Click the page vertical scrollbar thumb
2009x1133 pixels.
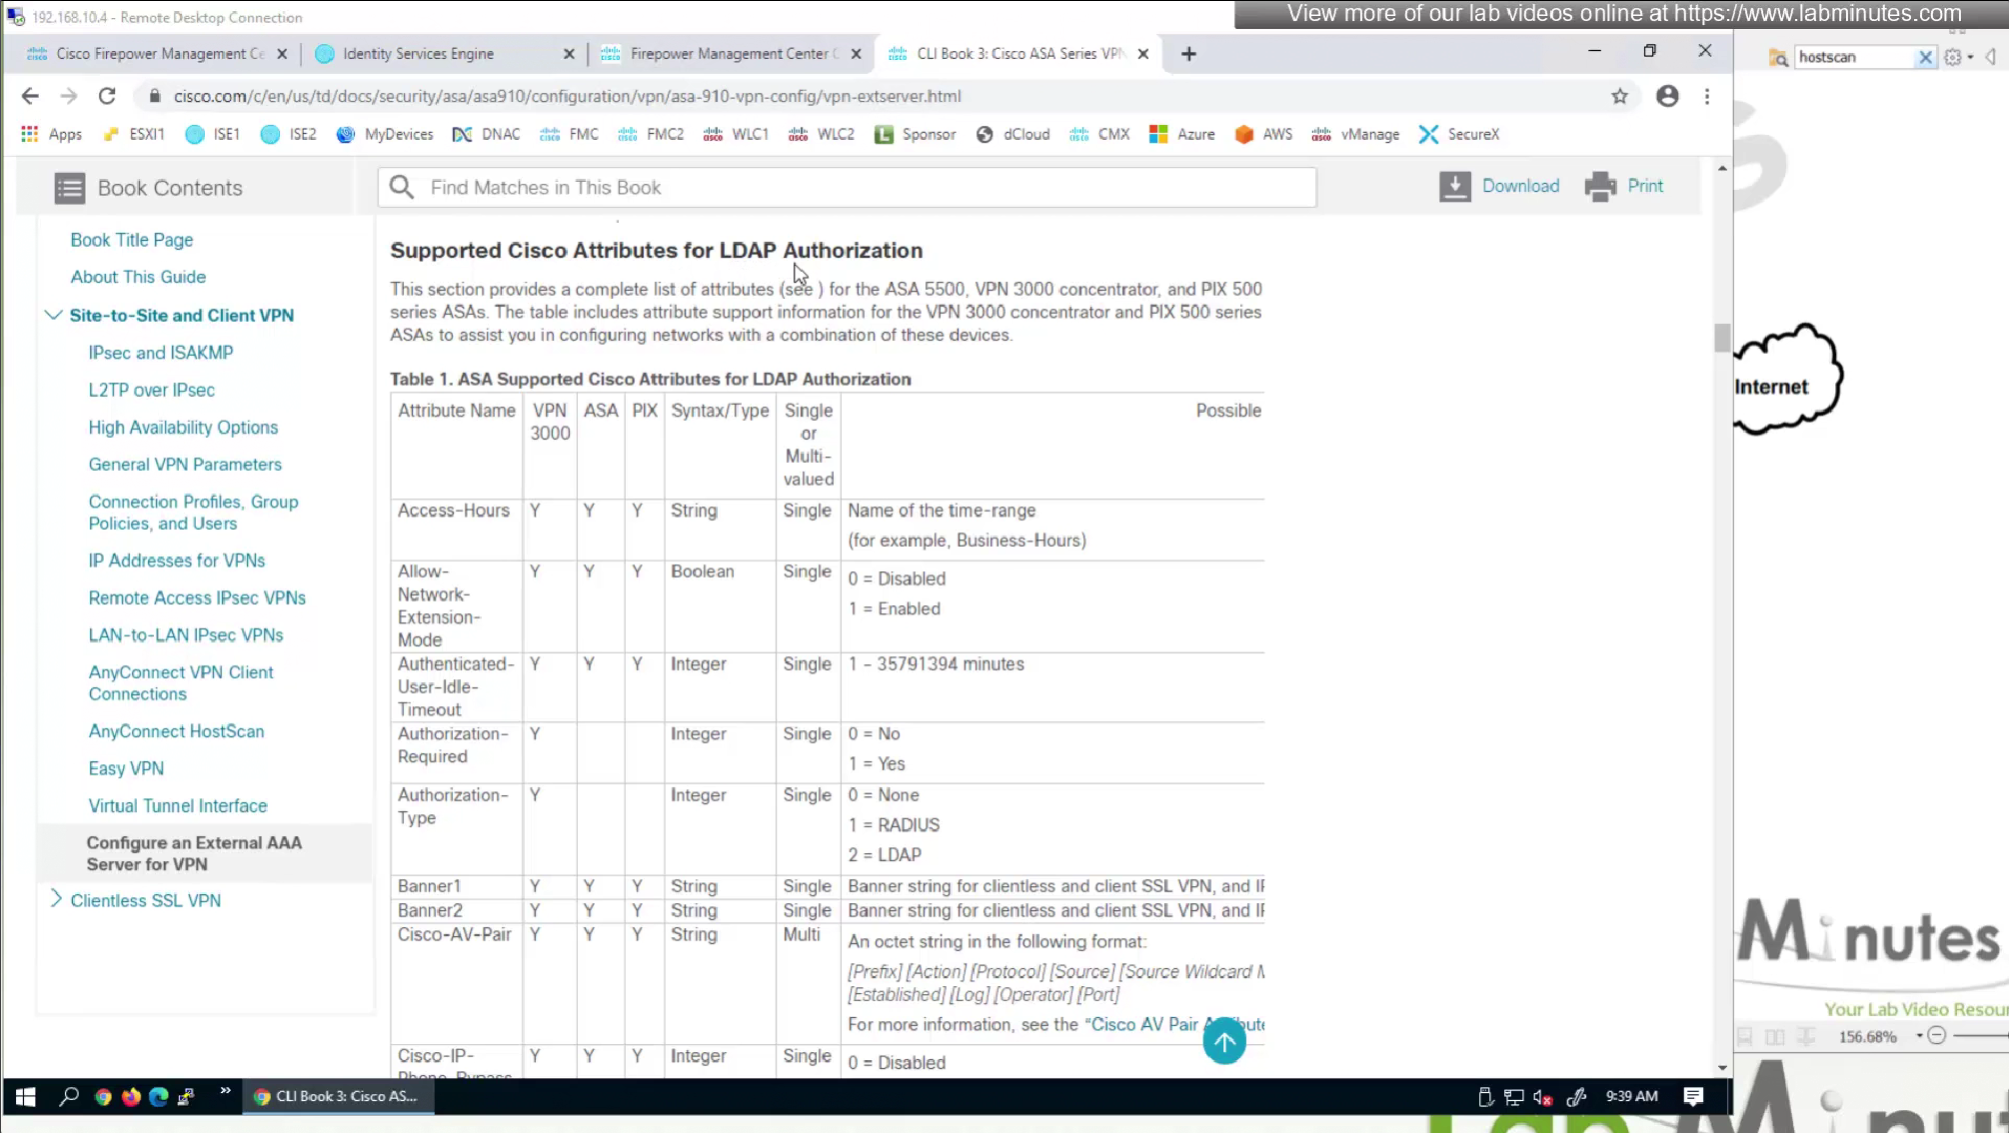pyautogui.click(x=1721, y=338)
